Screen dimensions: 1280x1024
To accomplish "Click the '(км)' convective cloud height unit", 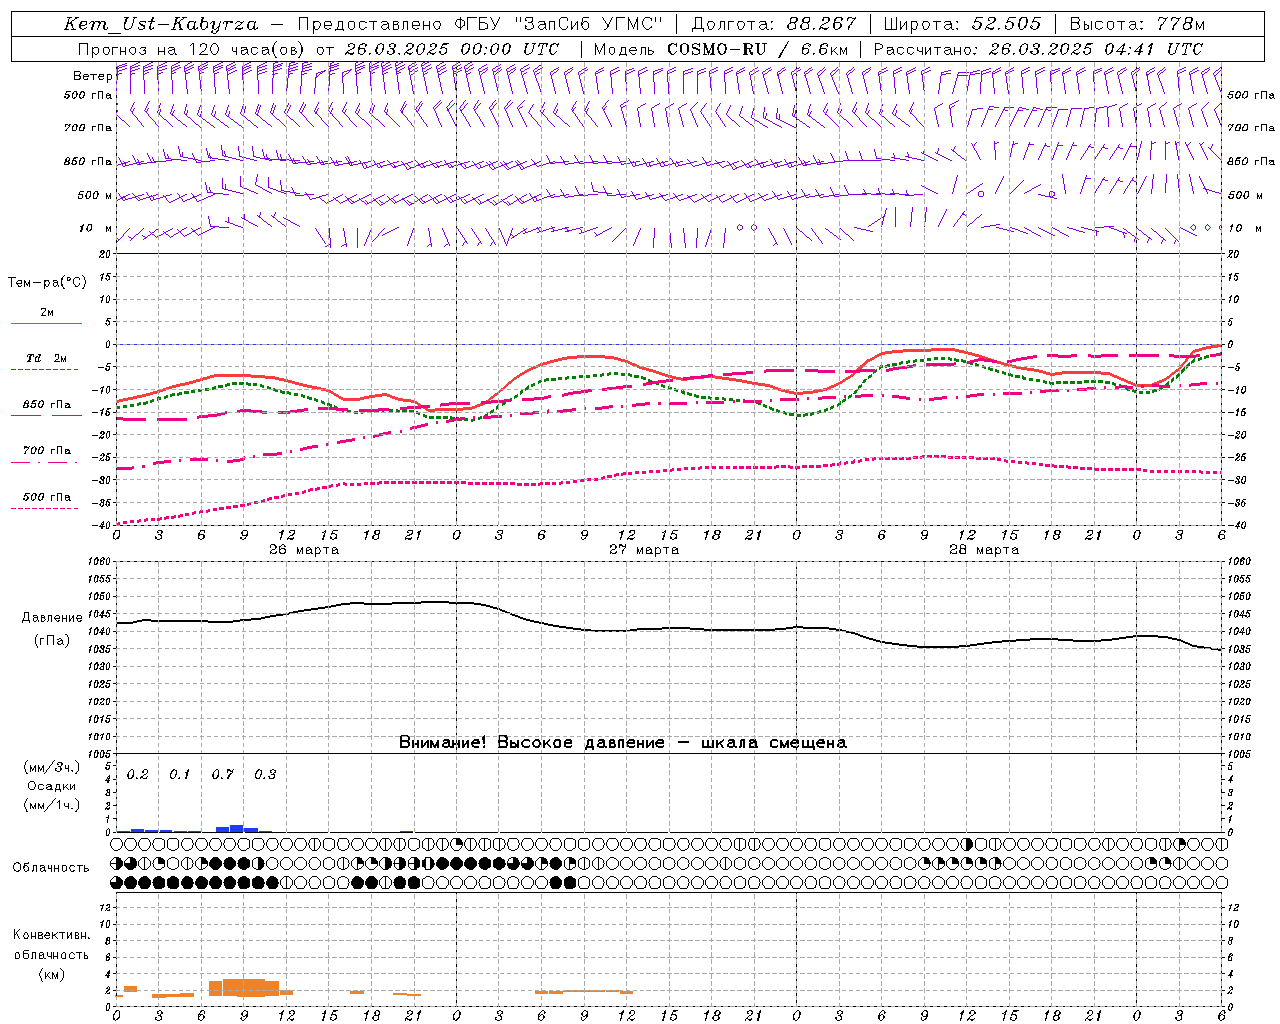I will point(52,974).
